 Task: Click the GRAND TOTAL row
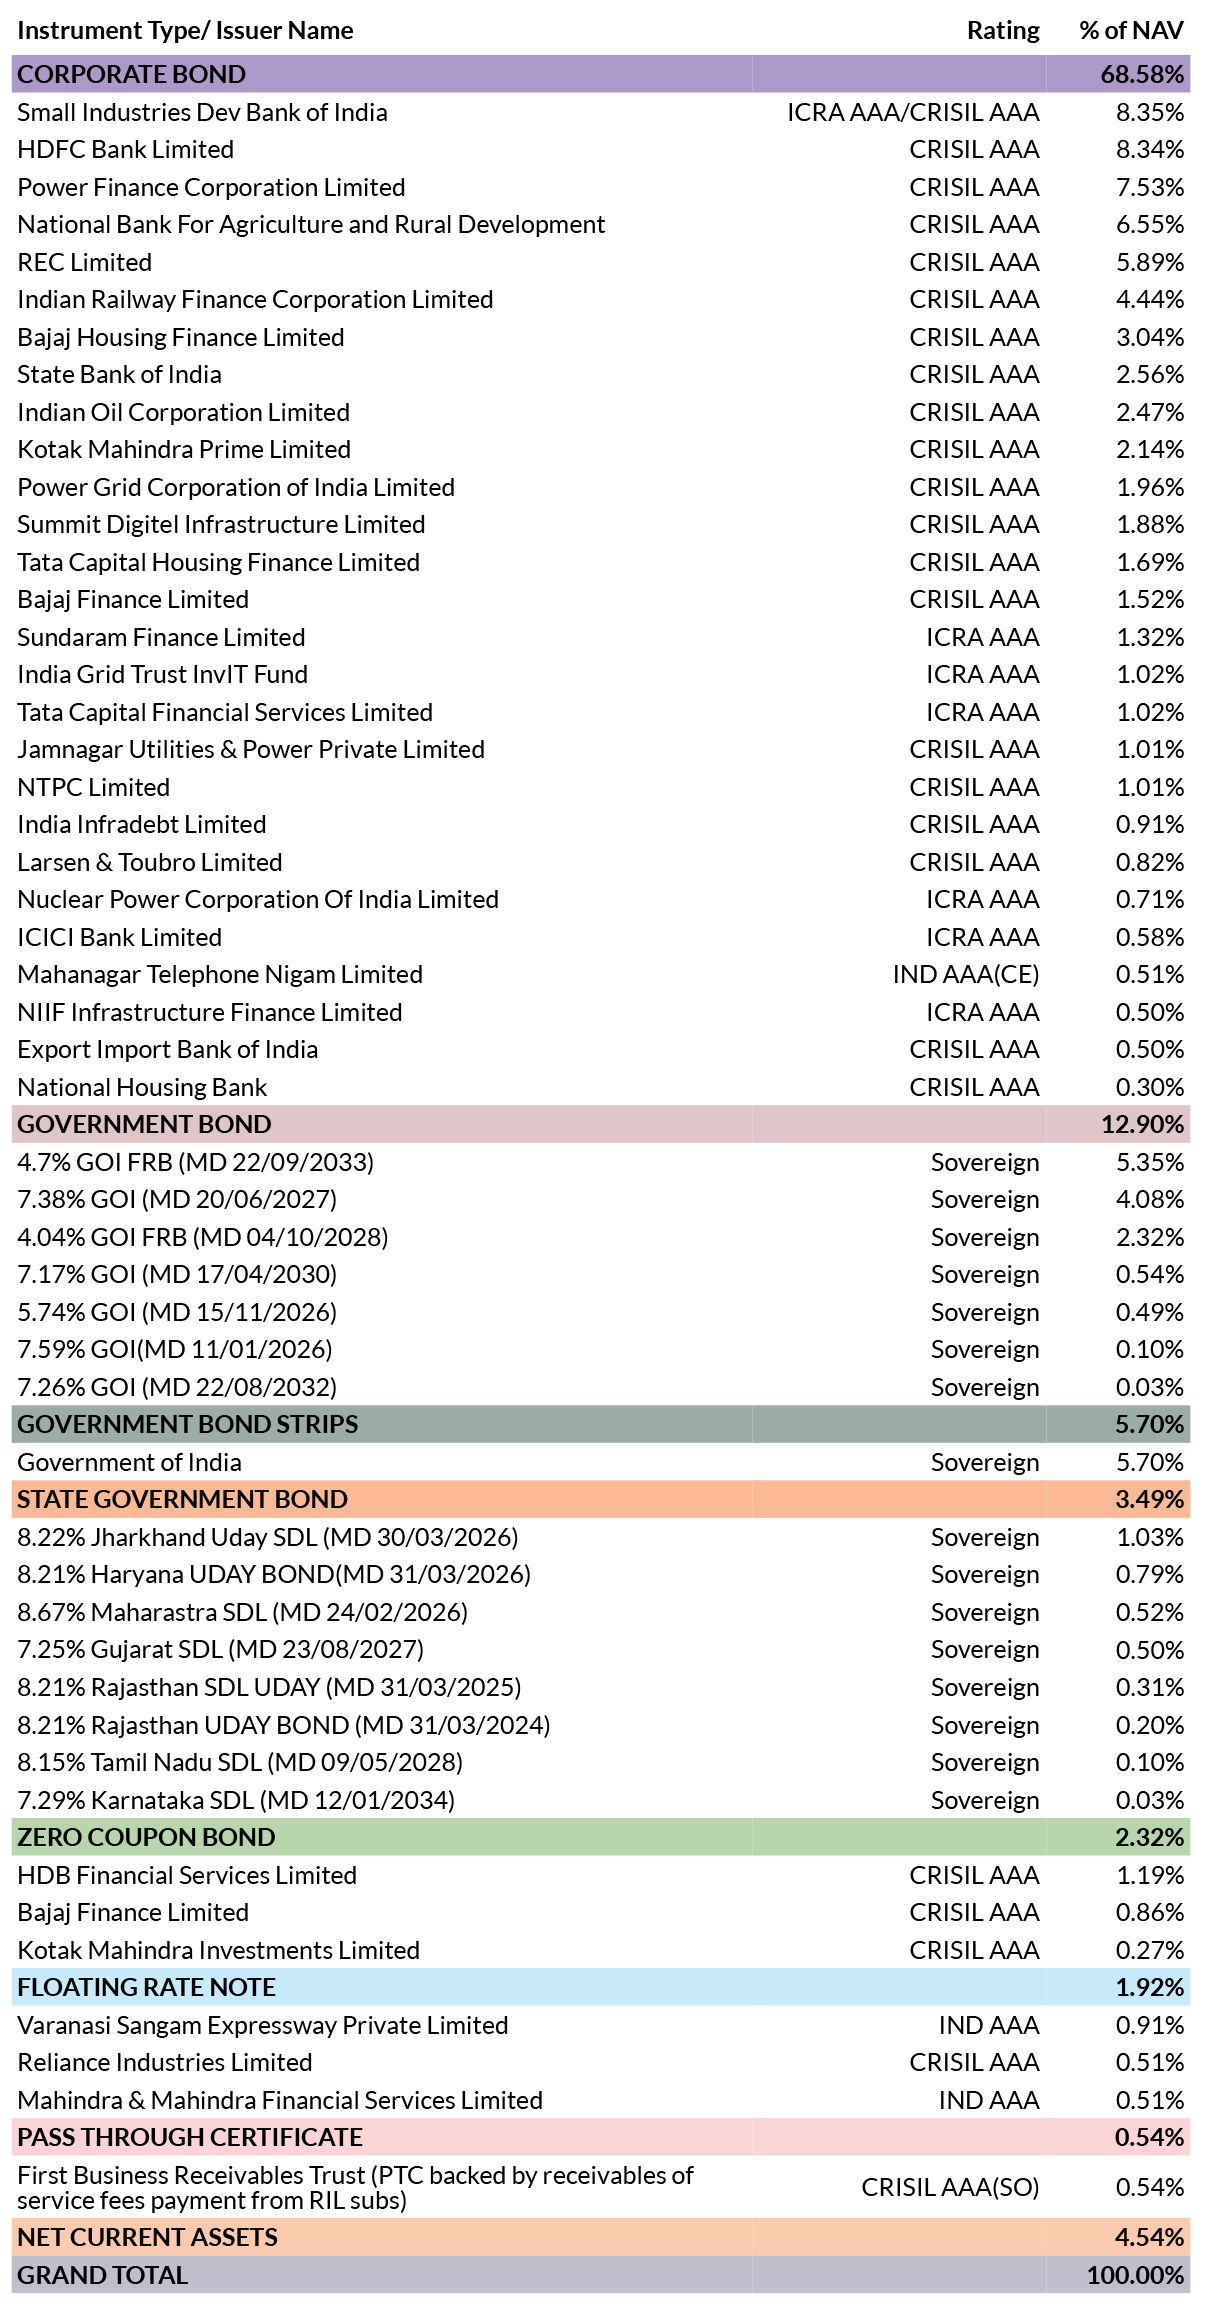[x=601, y=2275]
